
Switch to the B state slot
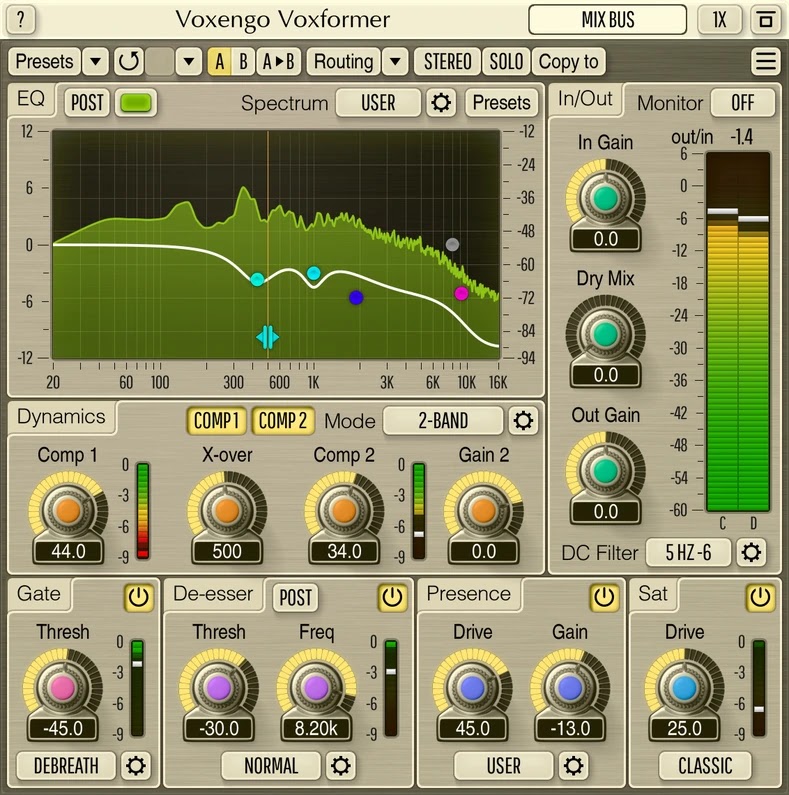tap(243, 61)
